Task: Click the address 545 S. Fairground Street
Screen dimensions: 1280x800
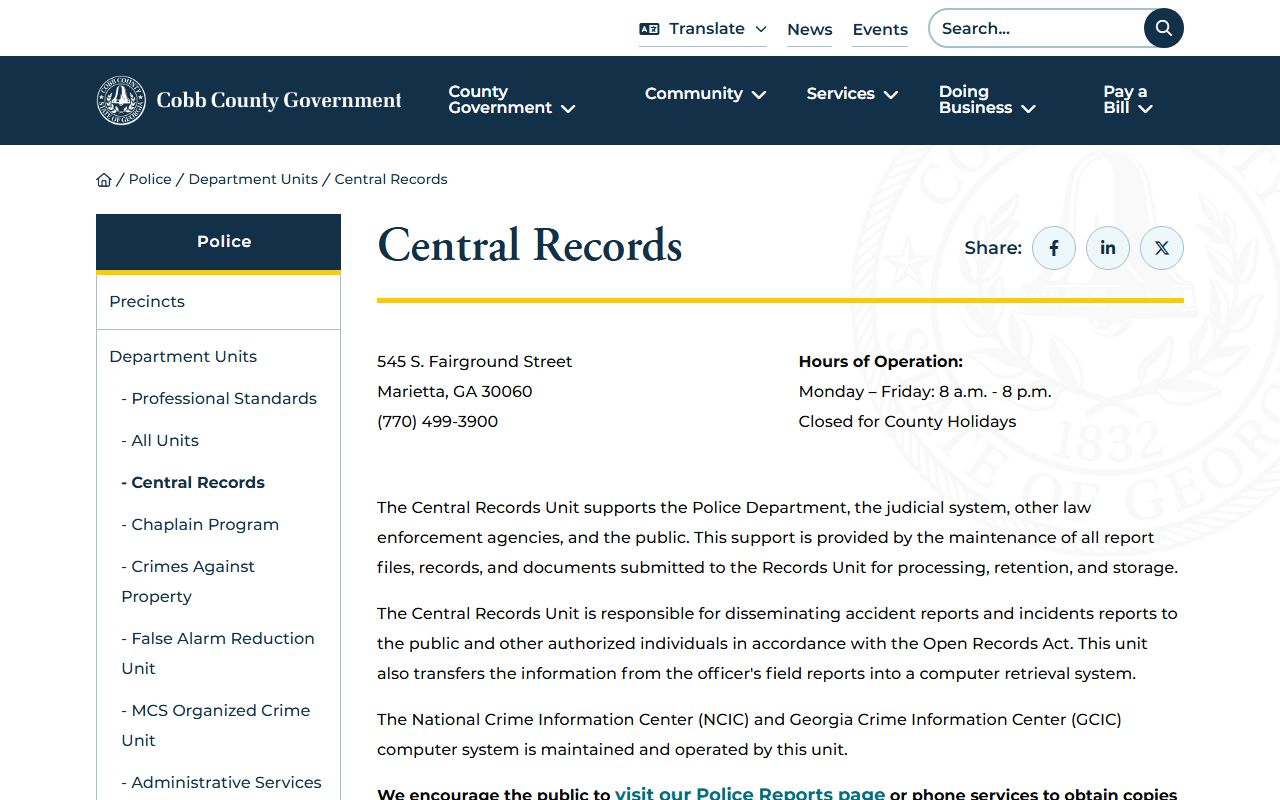Action: 475,361
